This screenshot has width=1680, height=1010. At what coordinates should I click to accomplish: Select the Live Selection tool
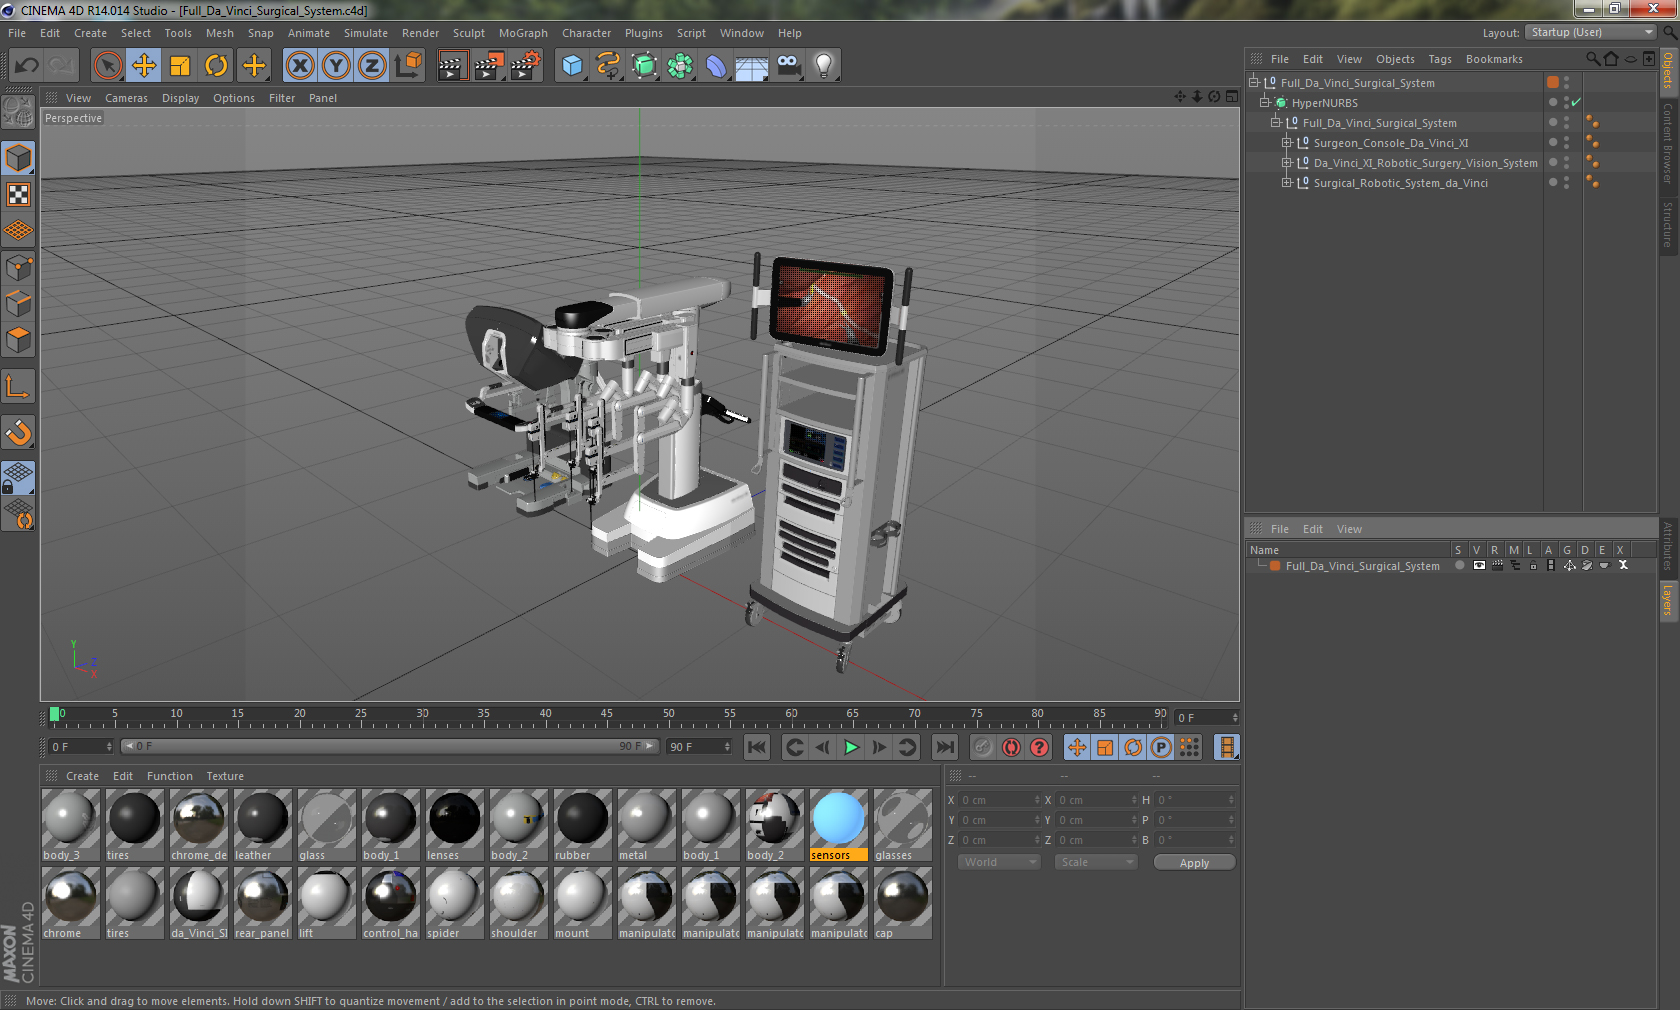pos(107,66)
